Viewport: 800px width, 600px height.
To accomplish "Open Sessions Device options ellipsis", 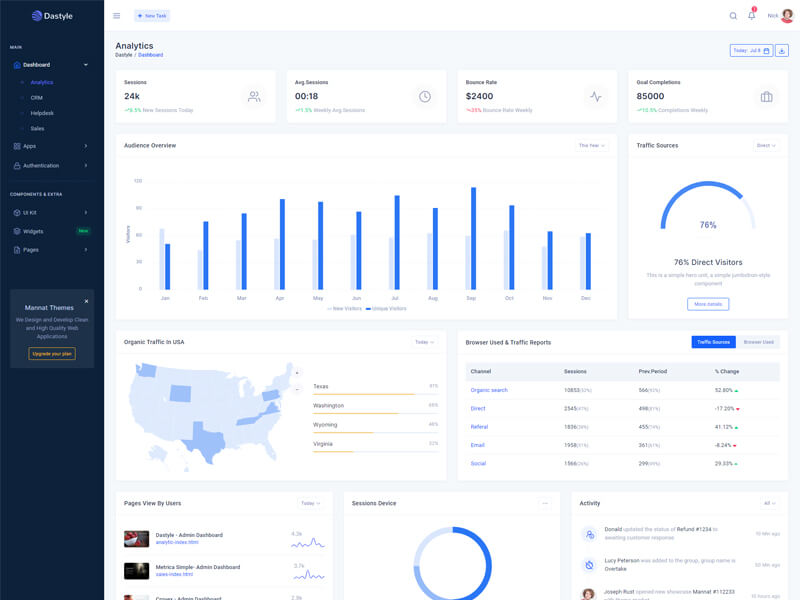I will (544, 503).
